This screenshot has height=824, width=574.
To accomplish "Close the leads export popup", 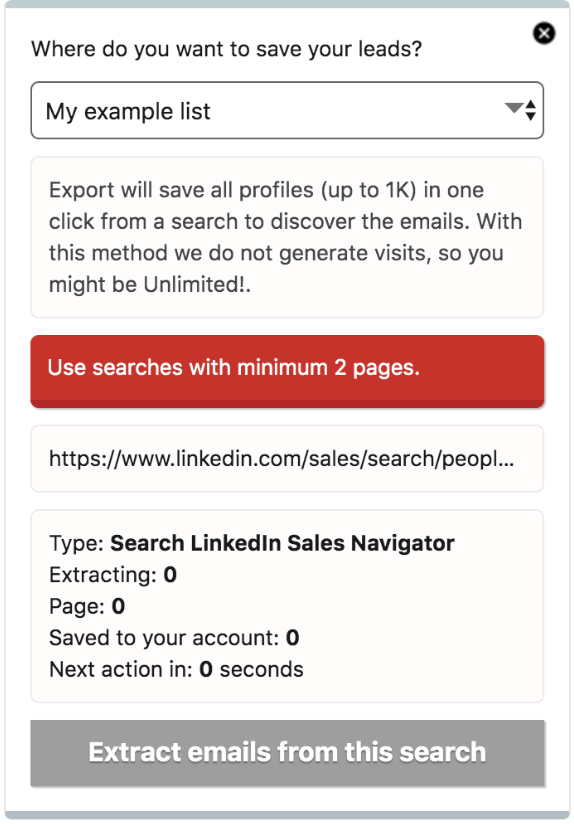I will (544, 34).
